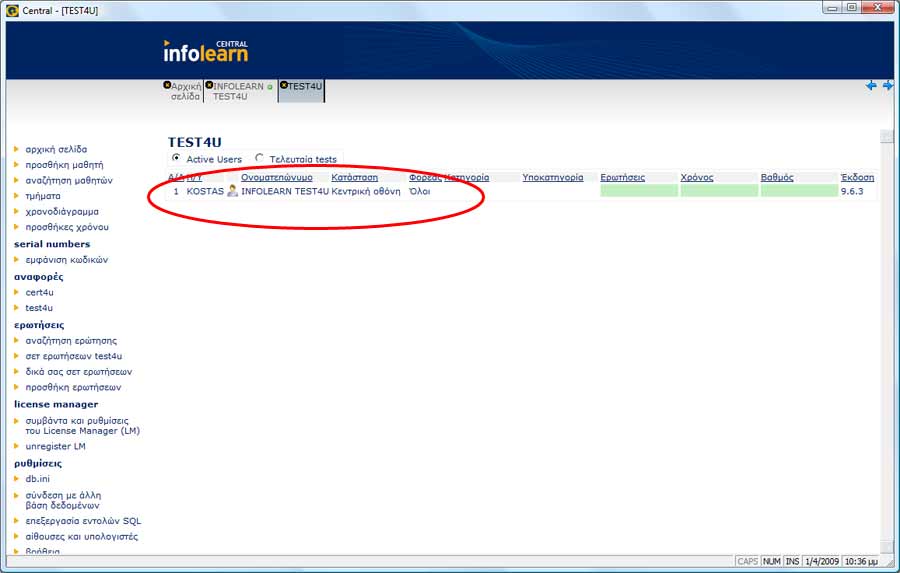Image resolution: width=900 pixels, height=573 pixels.
Task: Click the NUM indicator in the status bar
Action: coord(771,561)
